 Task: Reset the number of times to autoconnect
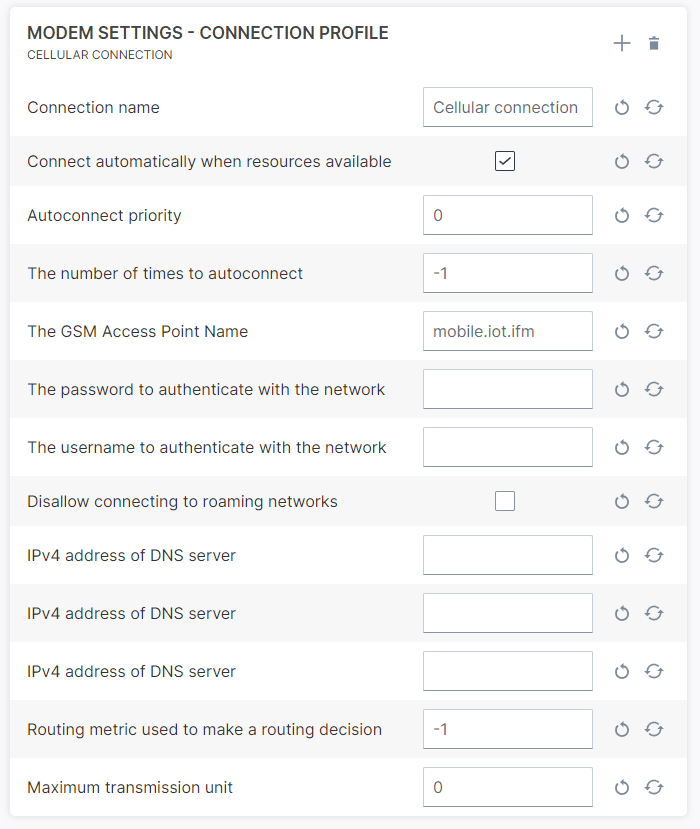[x=622, y=273]
